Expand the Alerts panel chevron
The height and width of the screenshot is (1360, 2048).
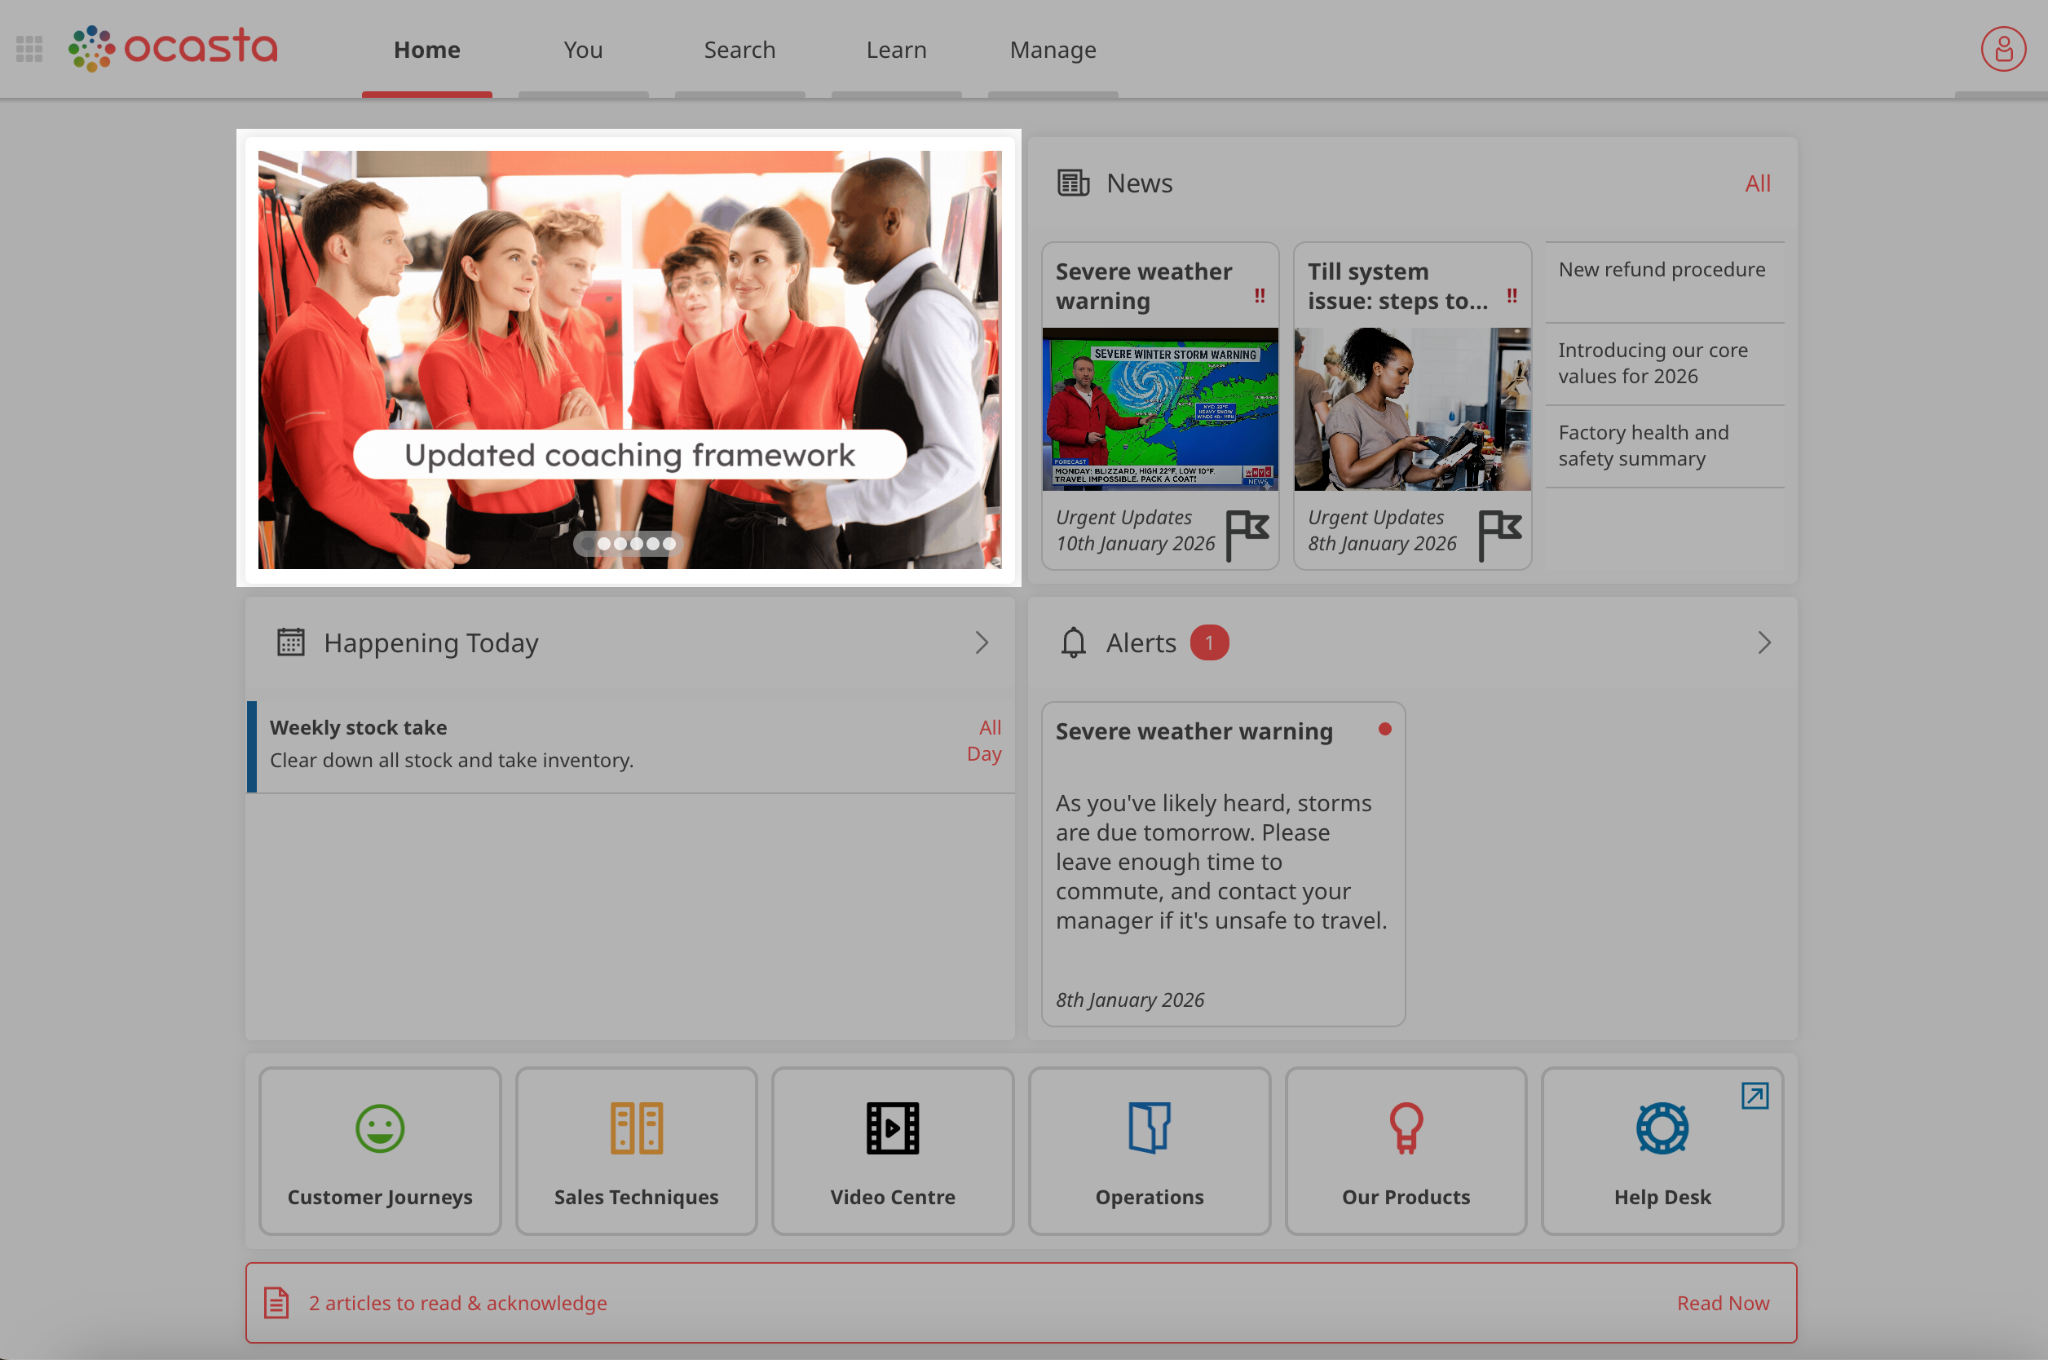pyautogui.click(x=1764, y=643)
